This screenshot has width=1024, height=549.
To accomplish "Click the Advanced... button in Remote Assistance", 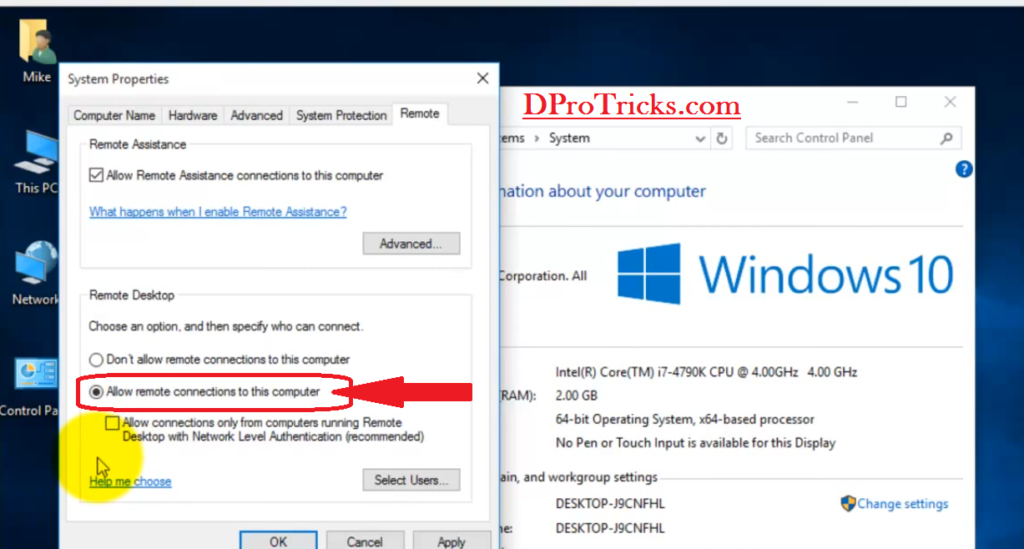I will point(411,243).
